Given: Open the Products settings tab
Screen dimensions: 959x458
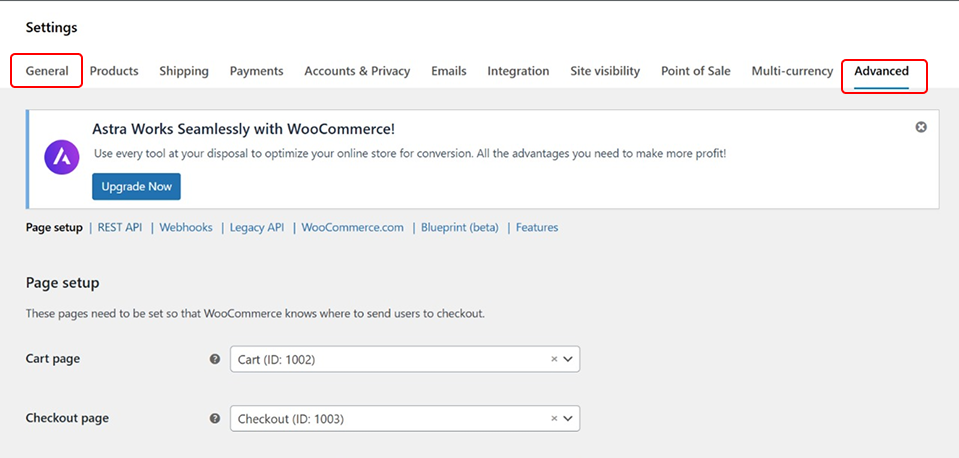Looking at the screenshot, I should 114,71.
